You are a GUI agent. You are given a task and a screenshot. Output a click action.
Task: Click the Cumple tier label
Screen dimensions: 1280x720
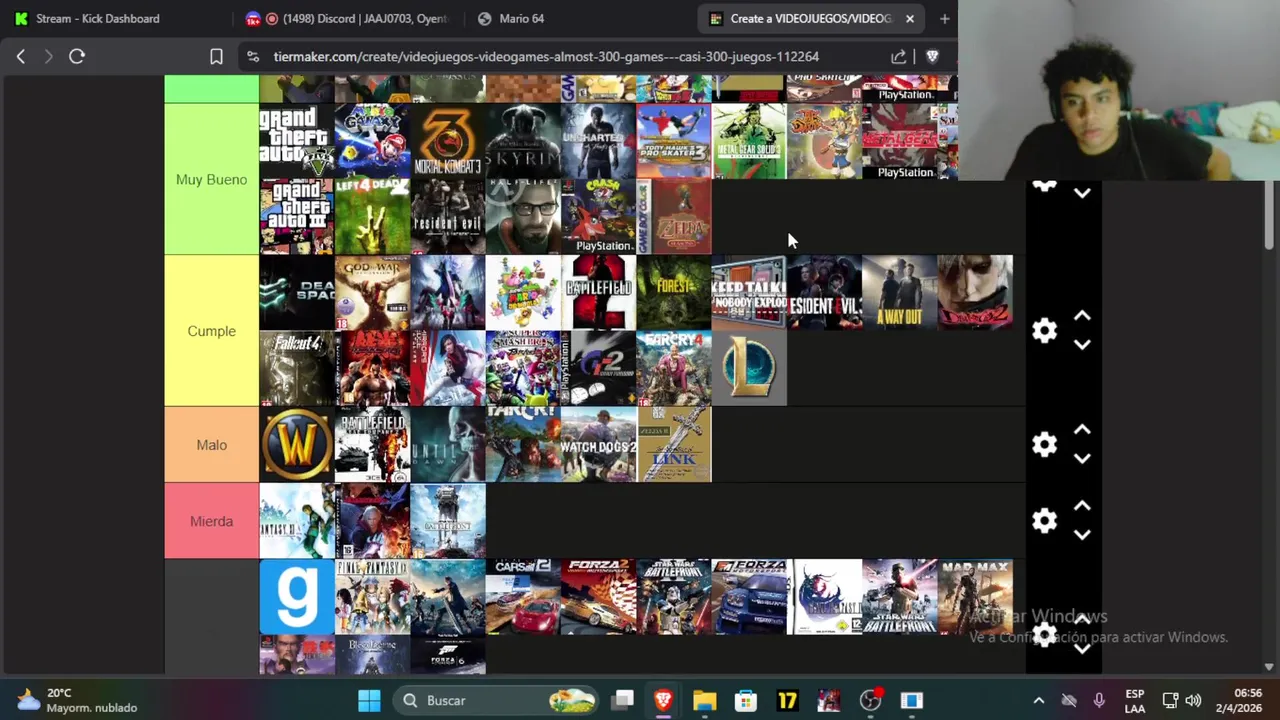click(x=211, y=331)
